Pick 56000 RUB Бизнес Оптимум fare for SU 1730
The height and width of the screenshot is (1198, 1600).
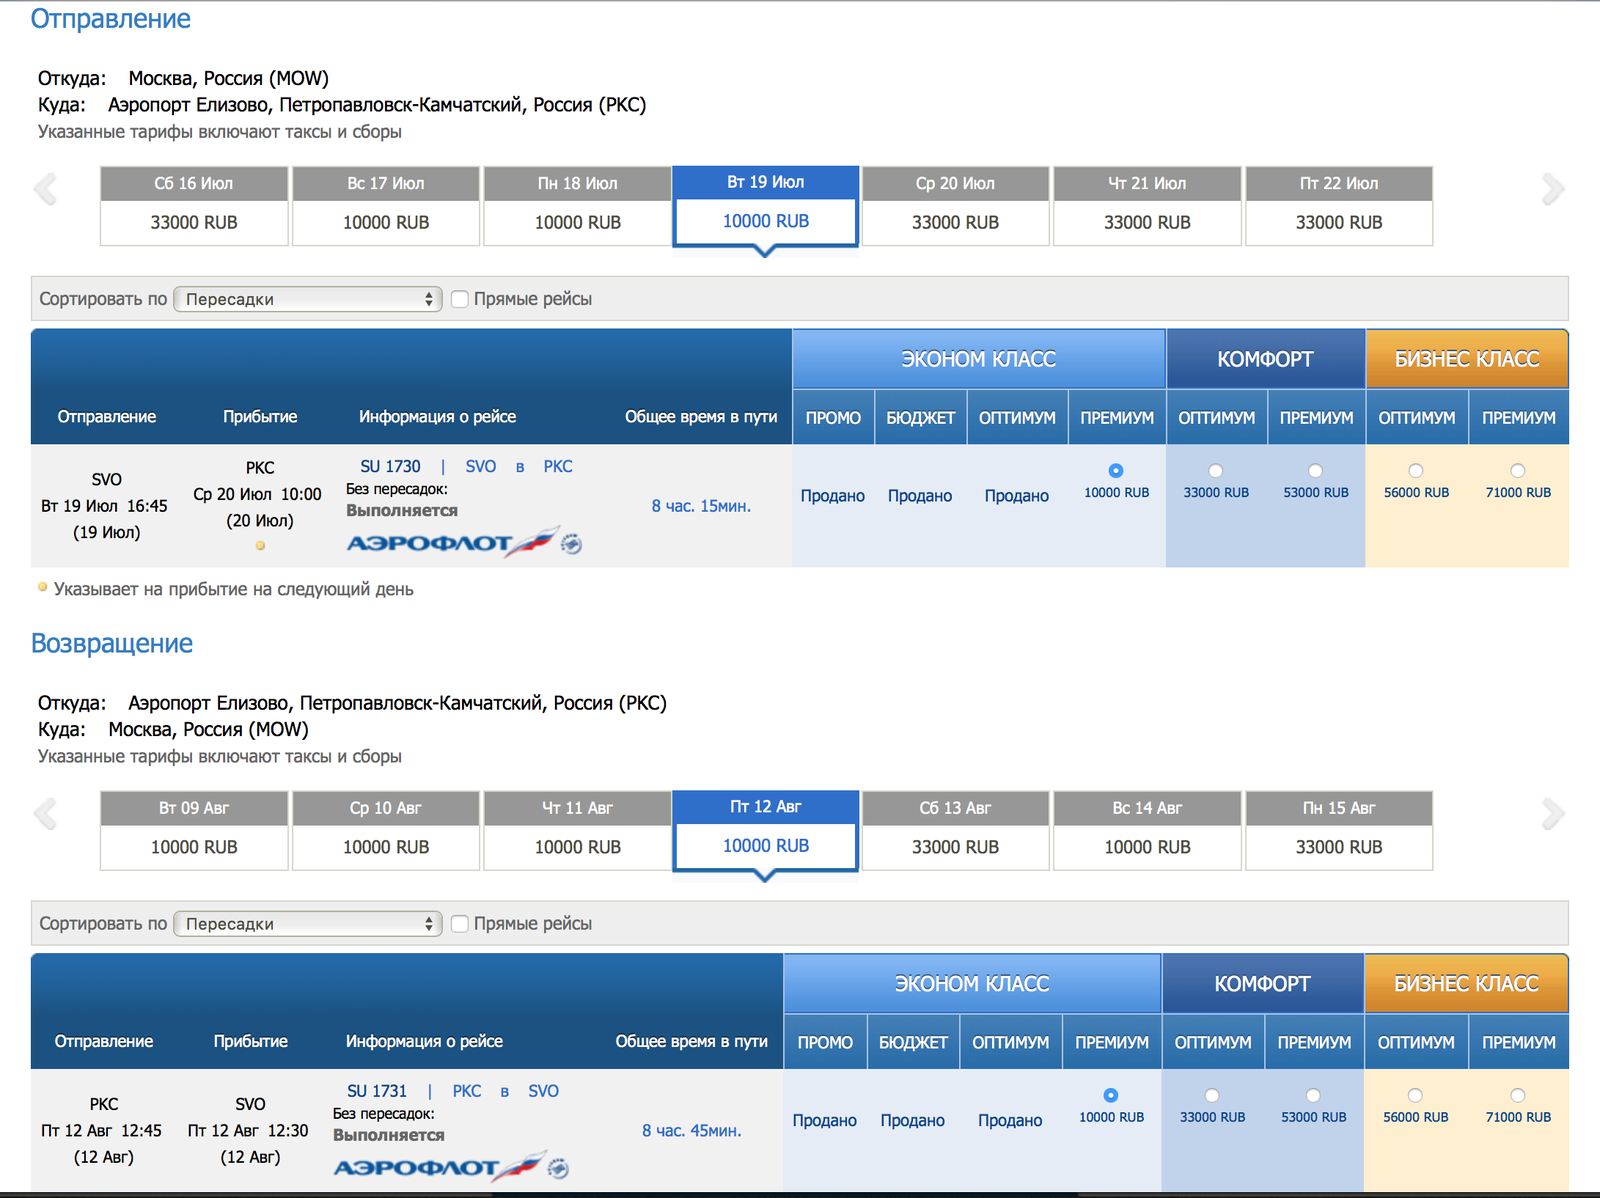1415,471
